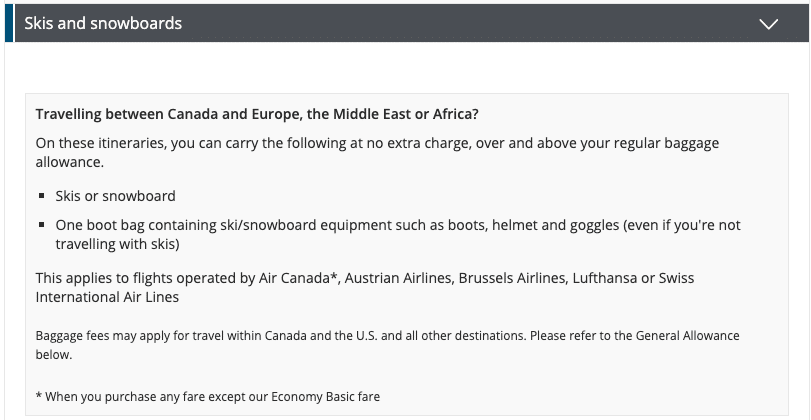Click the square bullet beside Skis or snowboard
Screen dimensions: 811x420
pos(43,196)
